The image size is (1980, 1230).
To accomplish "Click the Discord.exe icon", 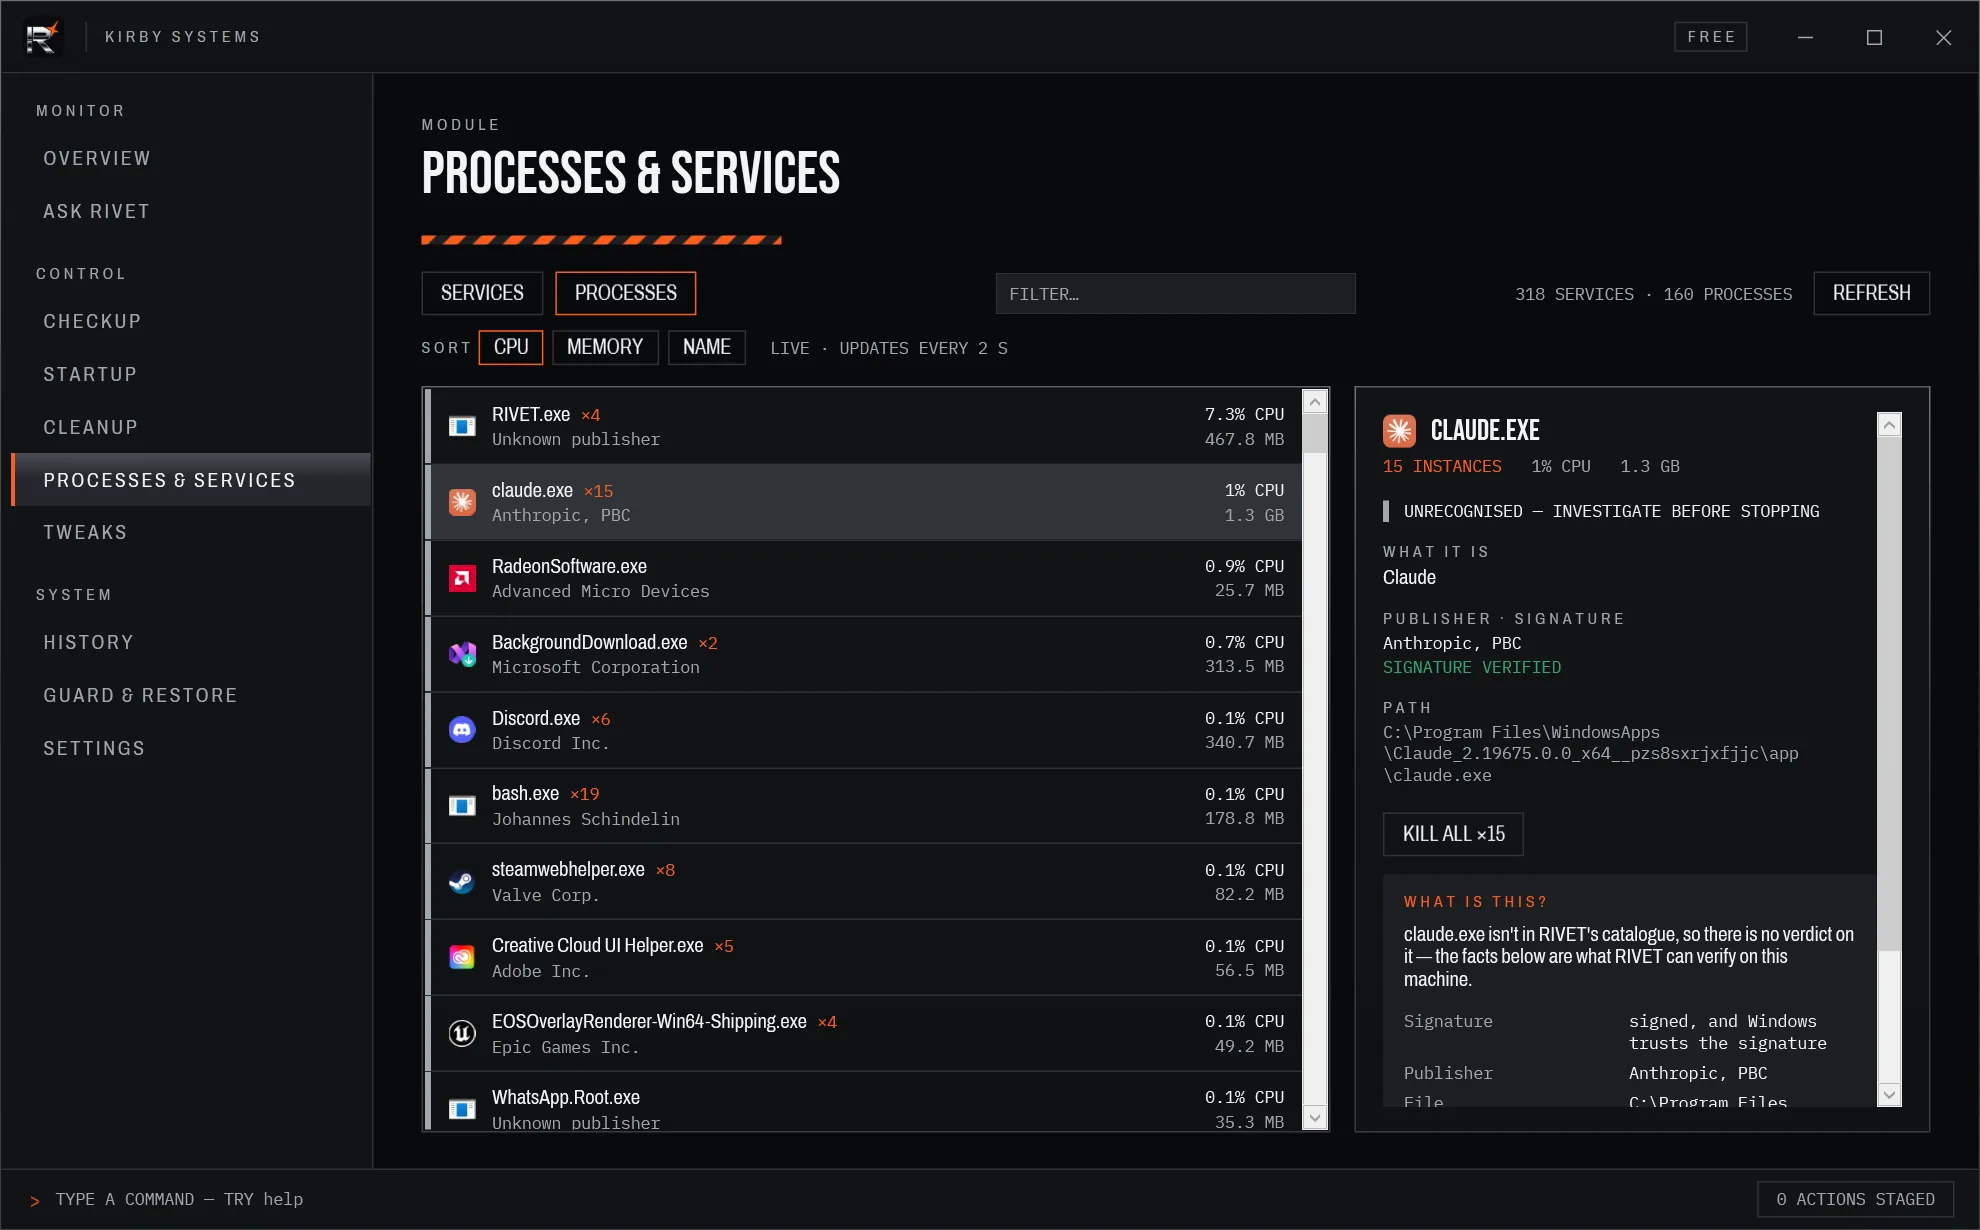I will pos(462,730).
